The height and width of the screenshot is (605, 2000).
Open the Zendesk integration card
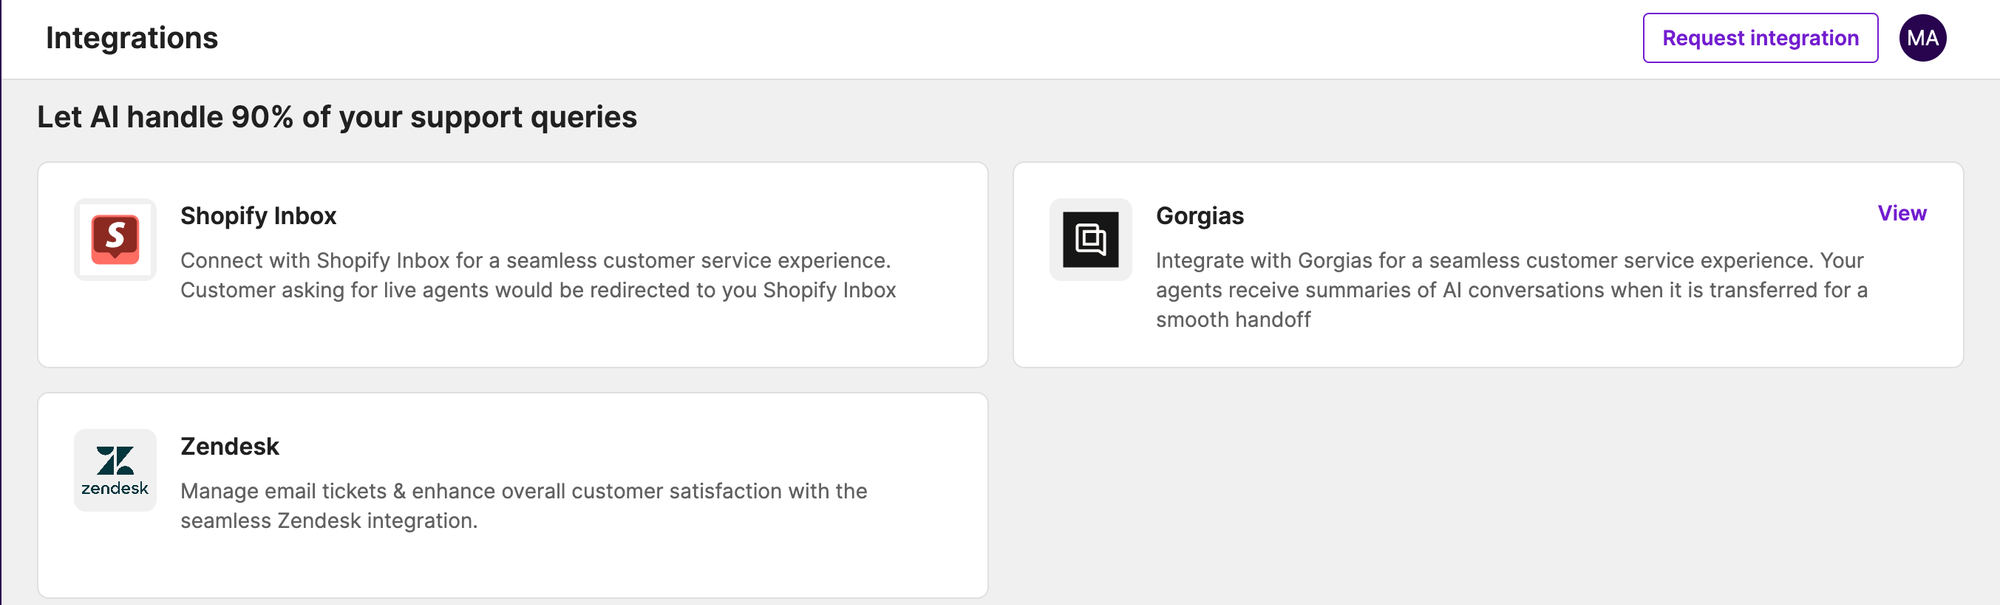[x=513, y=495]
